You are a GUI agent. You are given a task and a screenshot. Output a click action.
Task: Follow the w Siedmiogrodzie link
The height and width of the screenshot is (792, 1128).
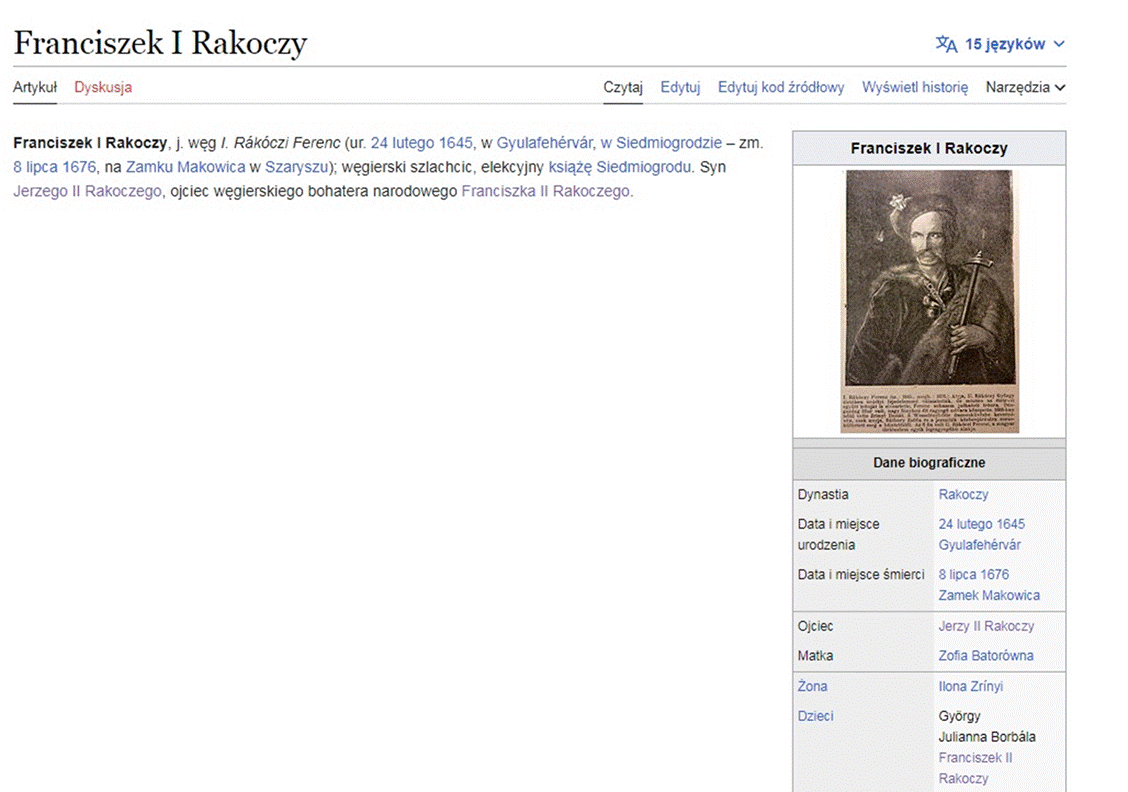click(661, 142)
